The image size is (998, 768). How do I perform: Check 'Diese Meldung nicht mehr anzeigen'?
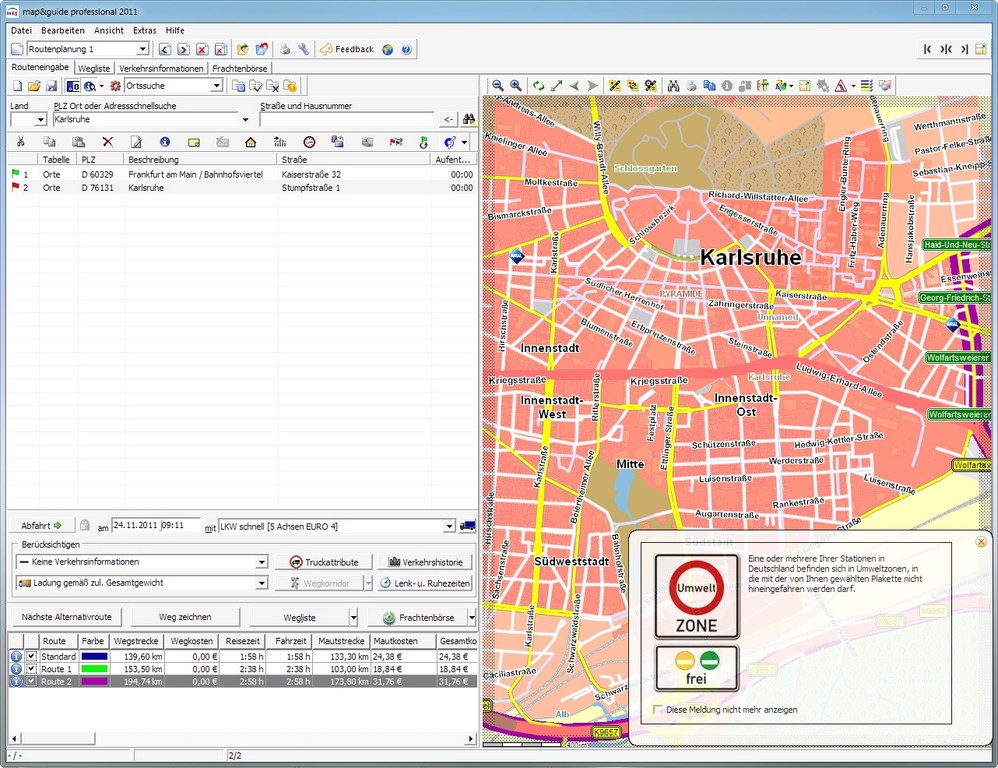657,709
